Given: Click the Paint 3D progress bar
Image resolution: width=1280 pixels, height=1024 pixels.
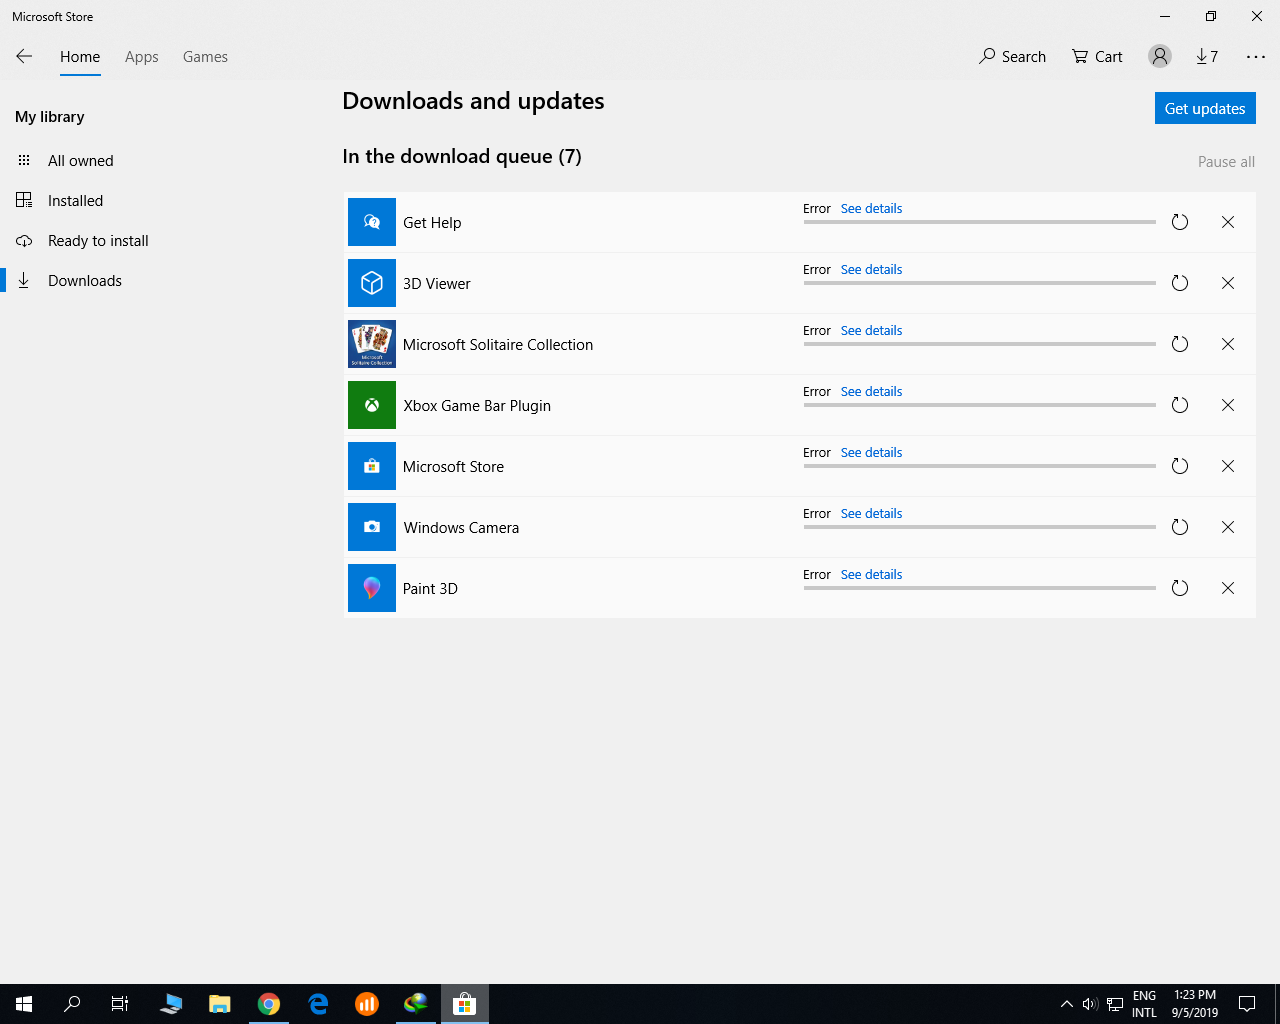Looking at the screenshot, I should click(x=980, y=588).
